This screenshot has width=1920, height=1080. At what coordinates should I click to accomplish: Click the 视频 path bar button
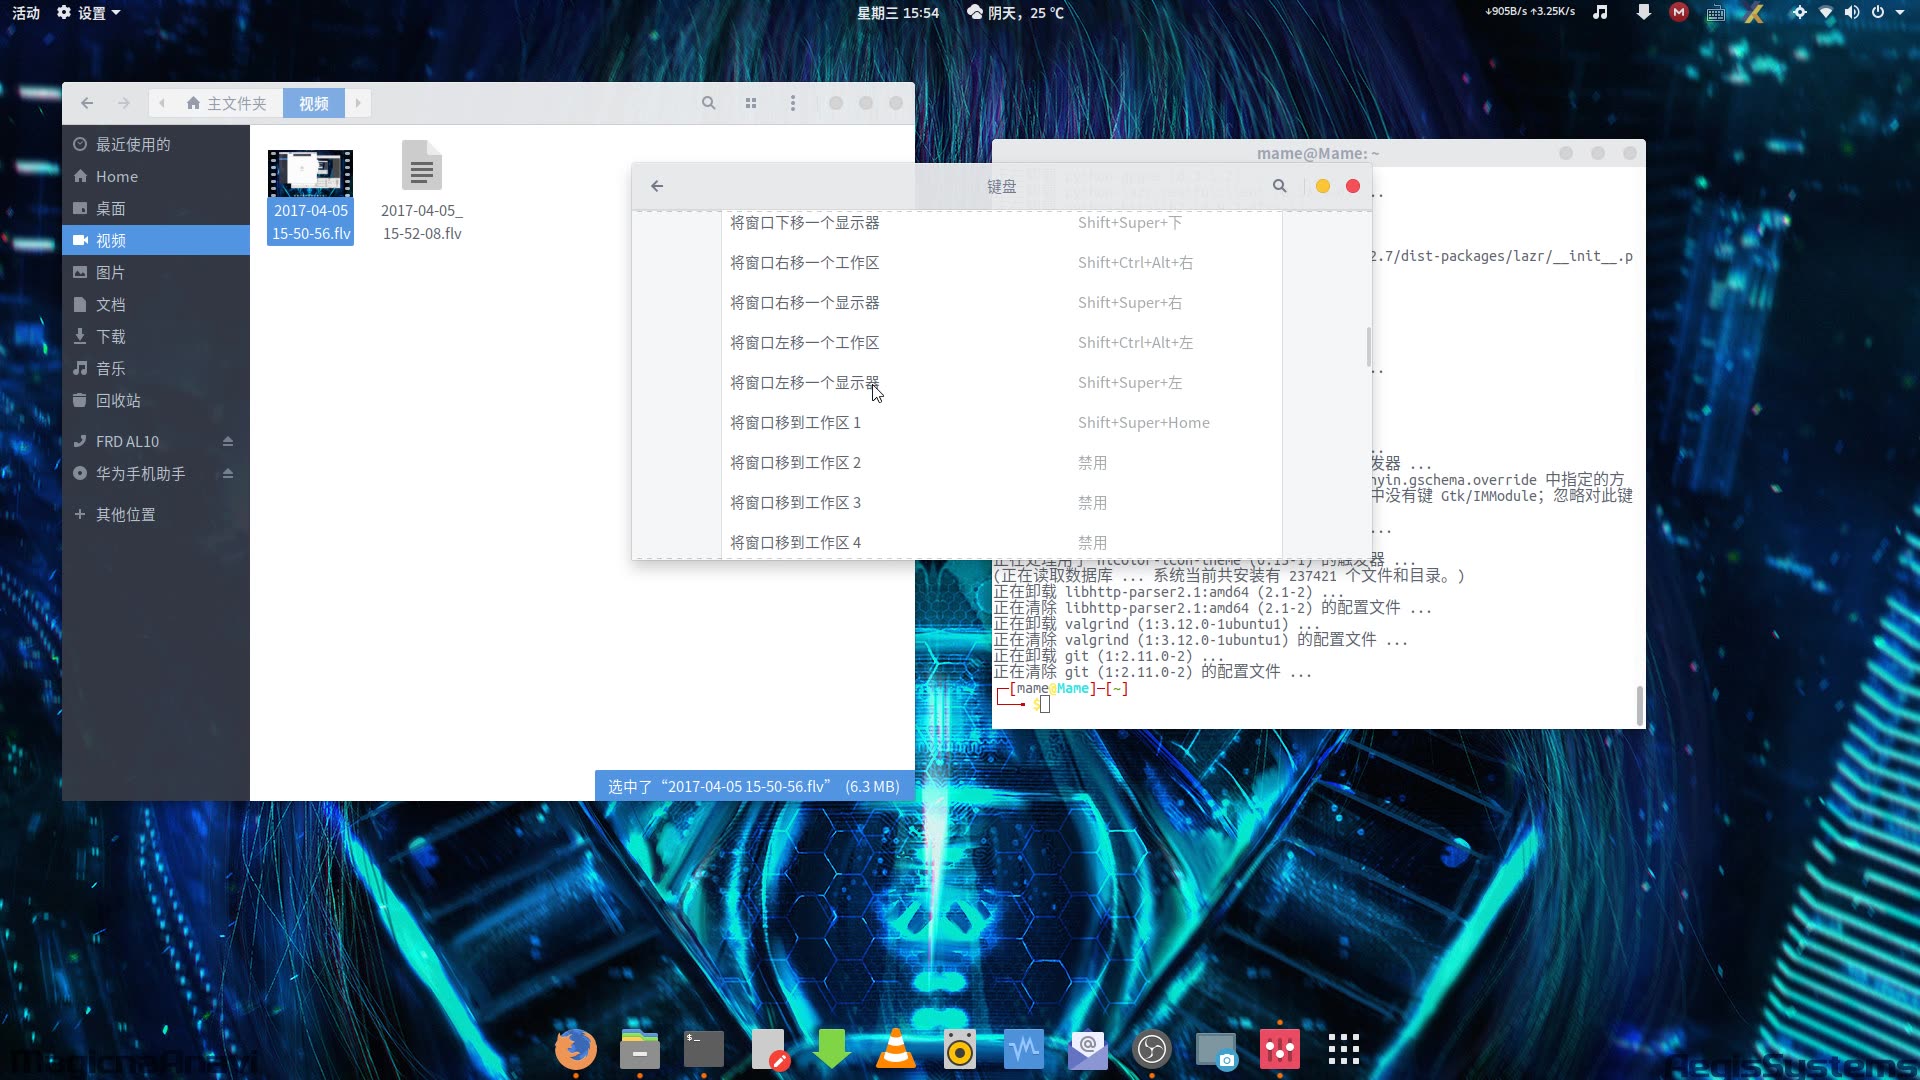[x=314, y=103]
